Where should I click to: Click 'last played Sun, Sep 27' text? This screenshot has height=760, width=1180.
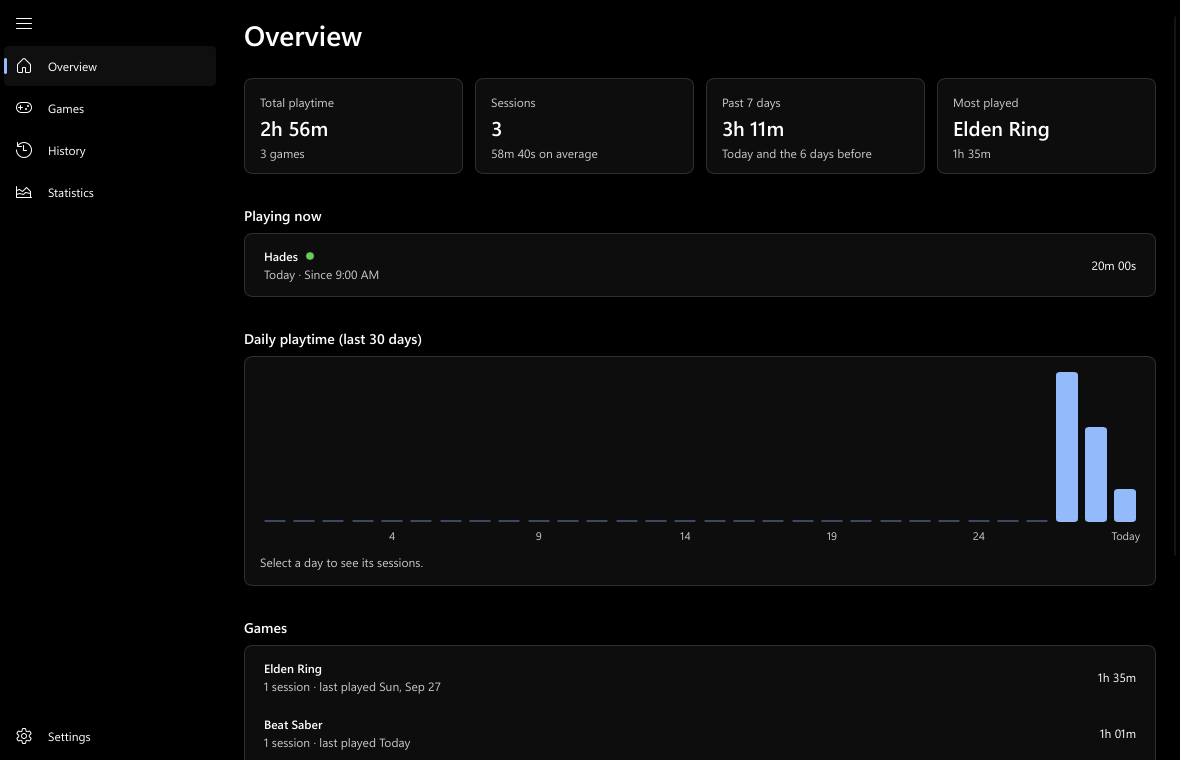point(380,687)
